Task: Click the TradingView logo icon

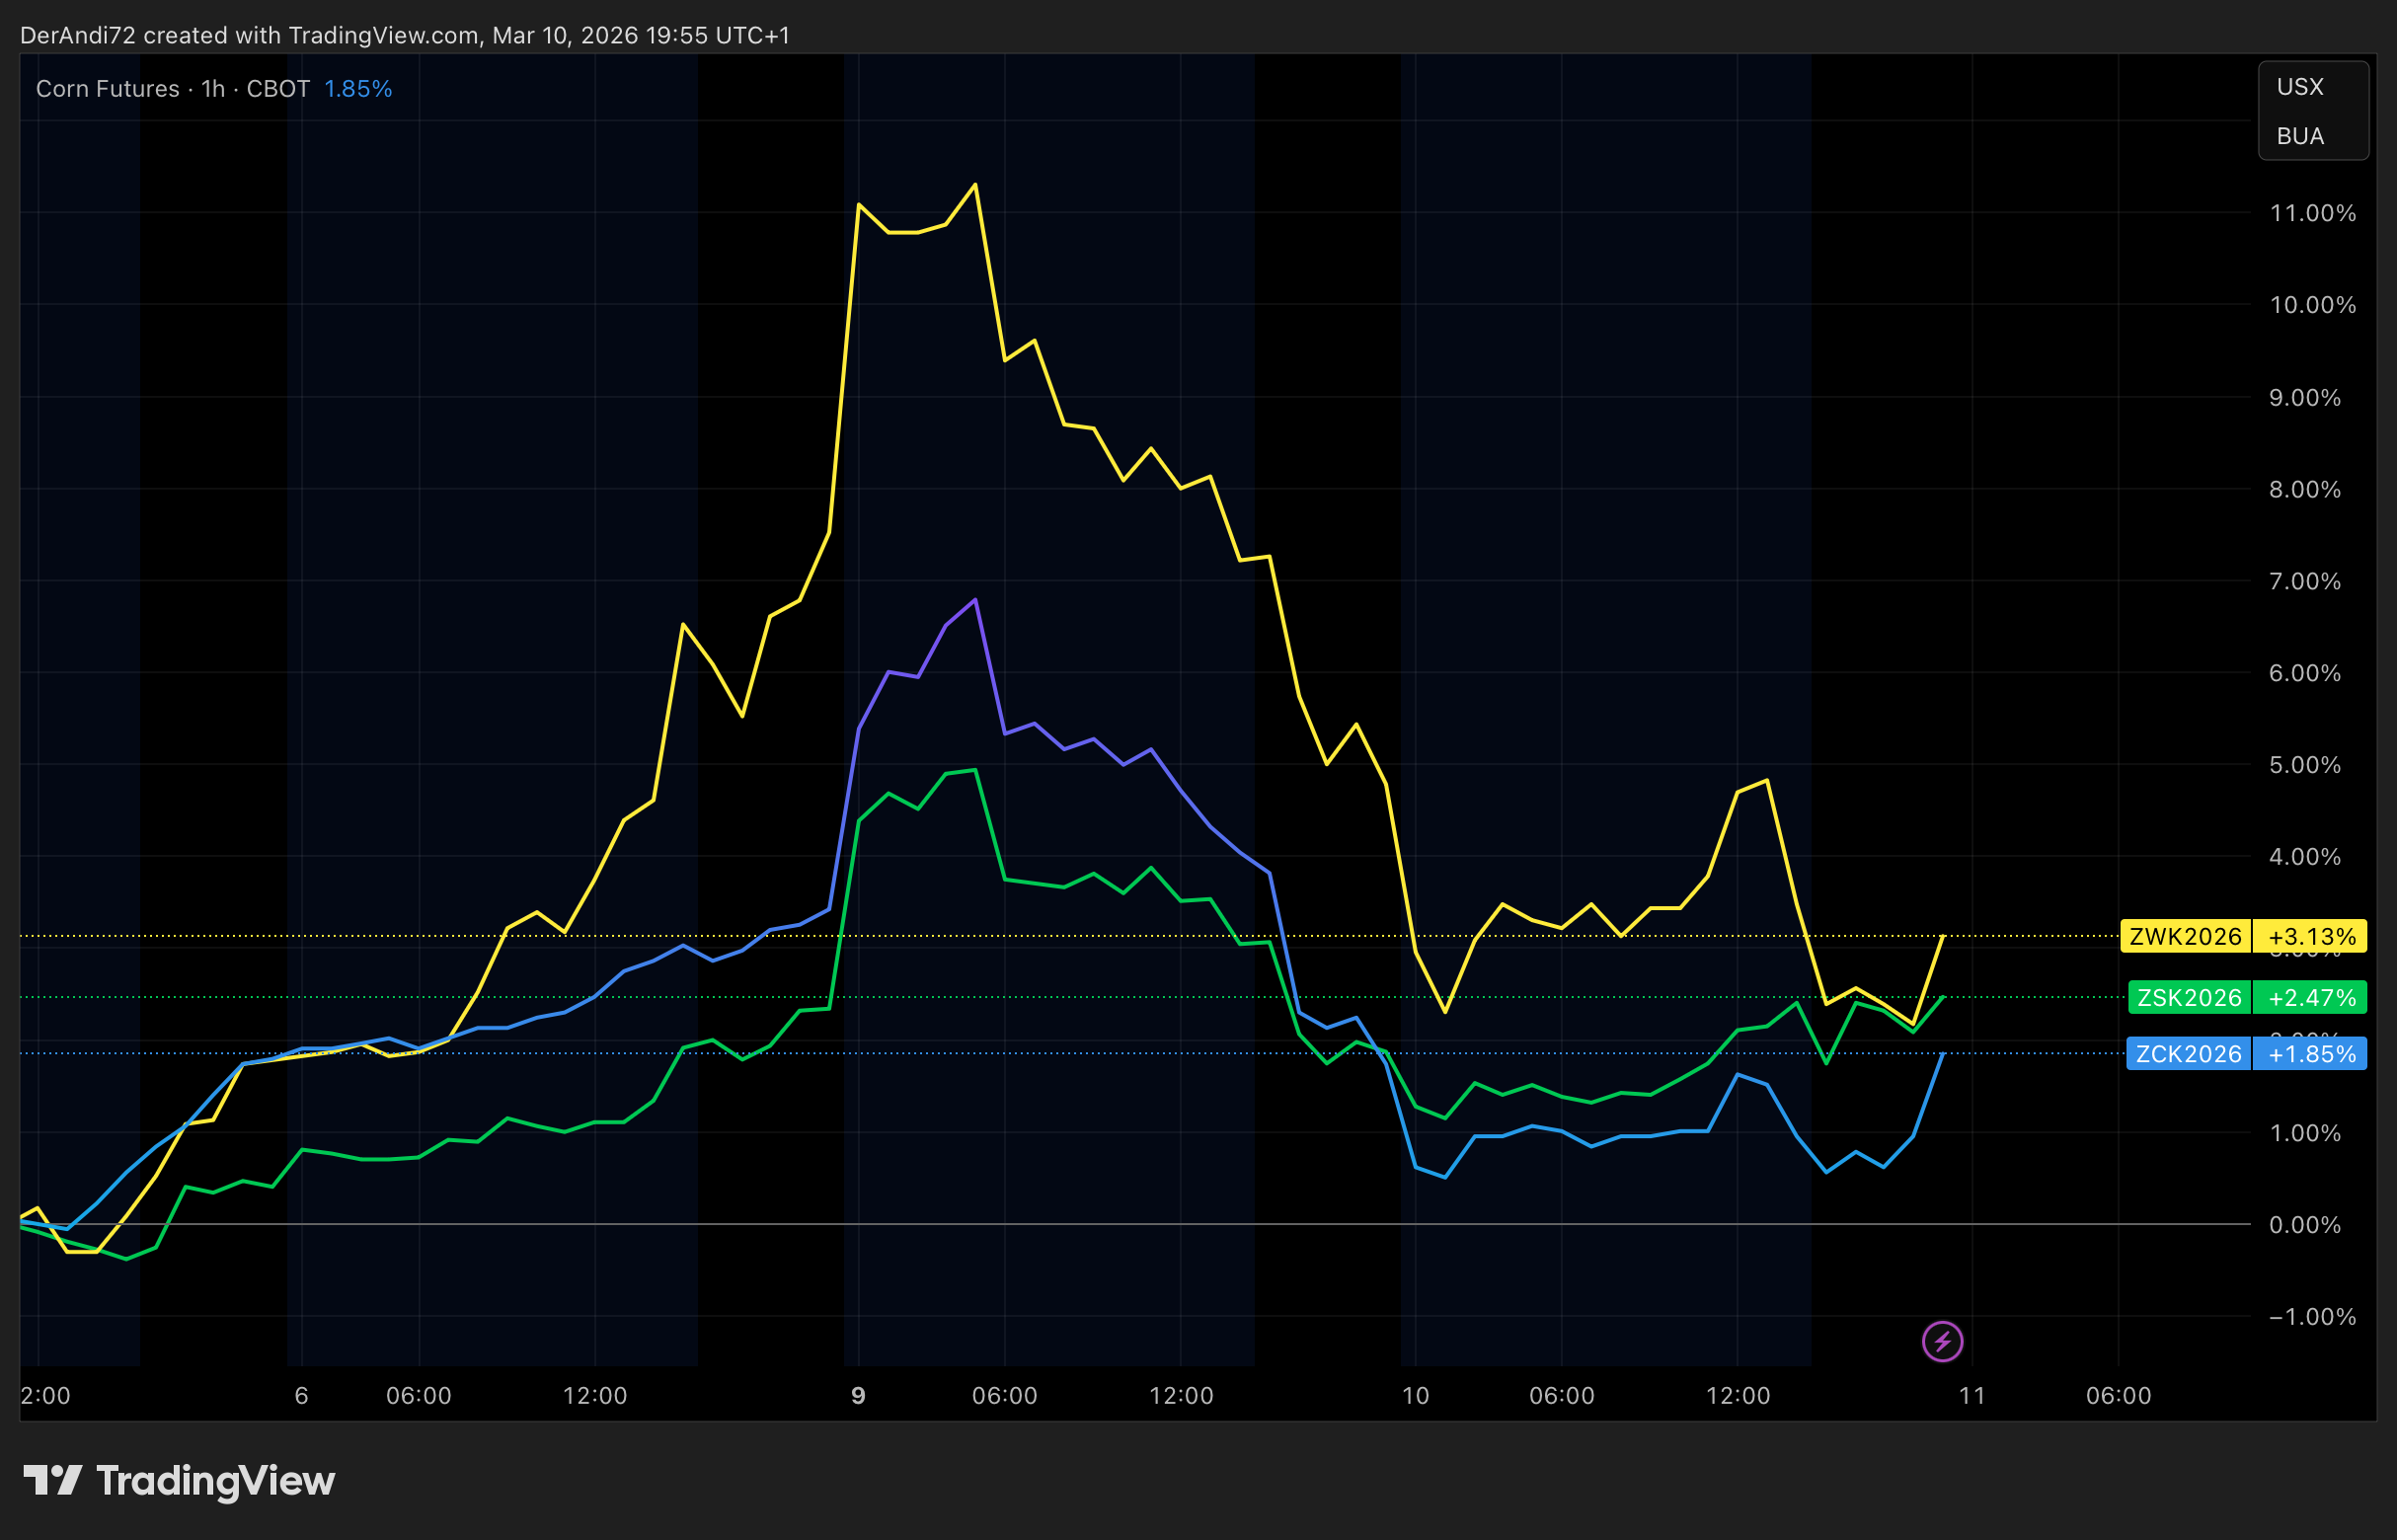Action: coord(52,1480)
